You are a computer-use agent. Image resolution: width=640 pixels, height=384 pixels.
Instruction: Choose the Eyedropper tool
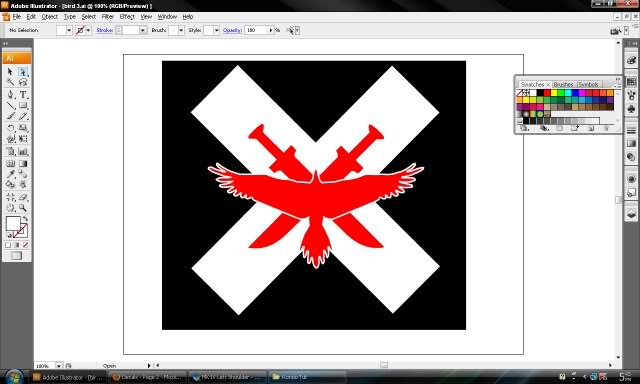(x=10, y=174)
